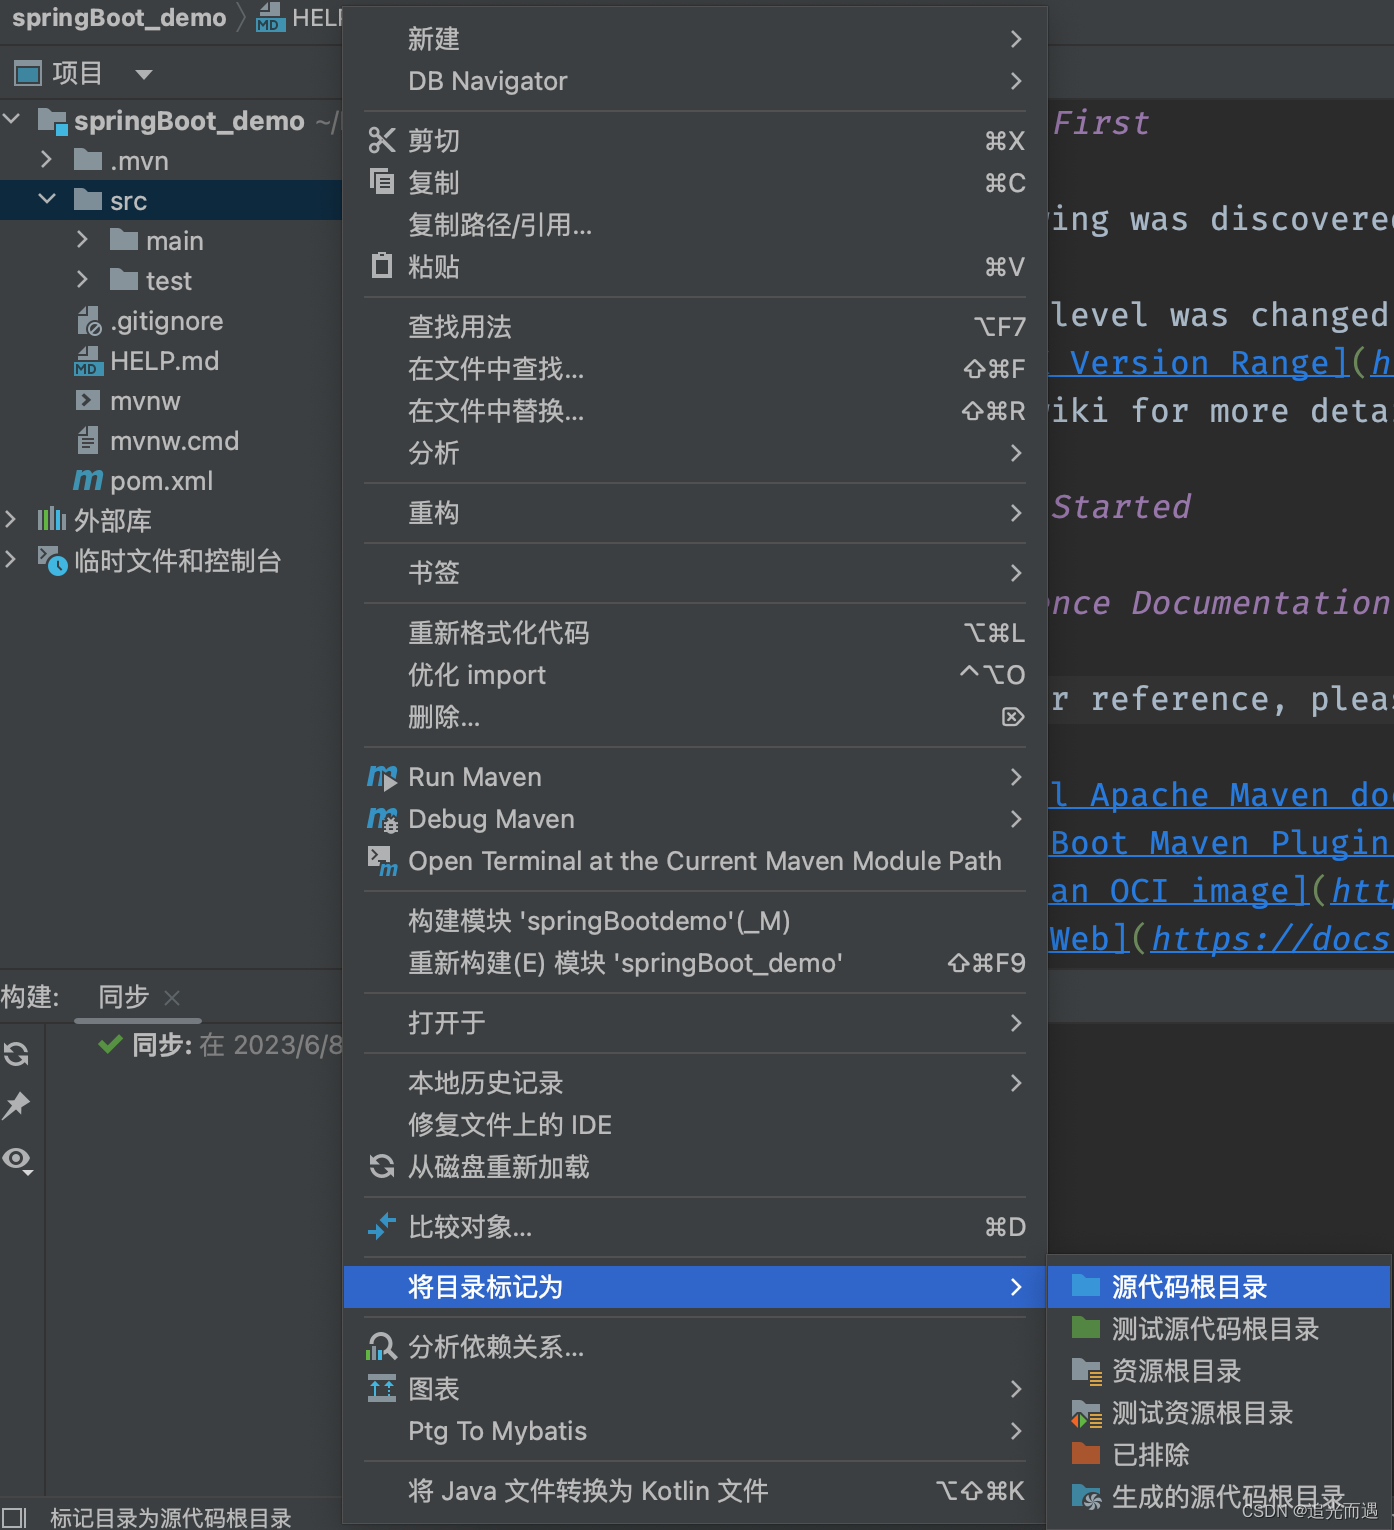This screenshot has height=1530, width=1394.
Task: Click the resources root folder icon
Action: 1086,1370
